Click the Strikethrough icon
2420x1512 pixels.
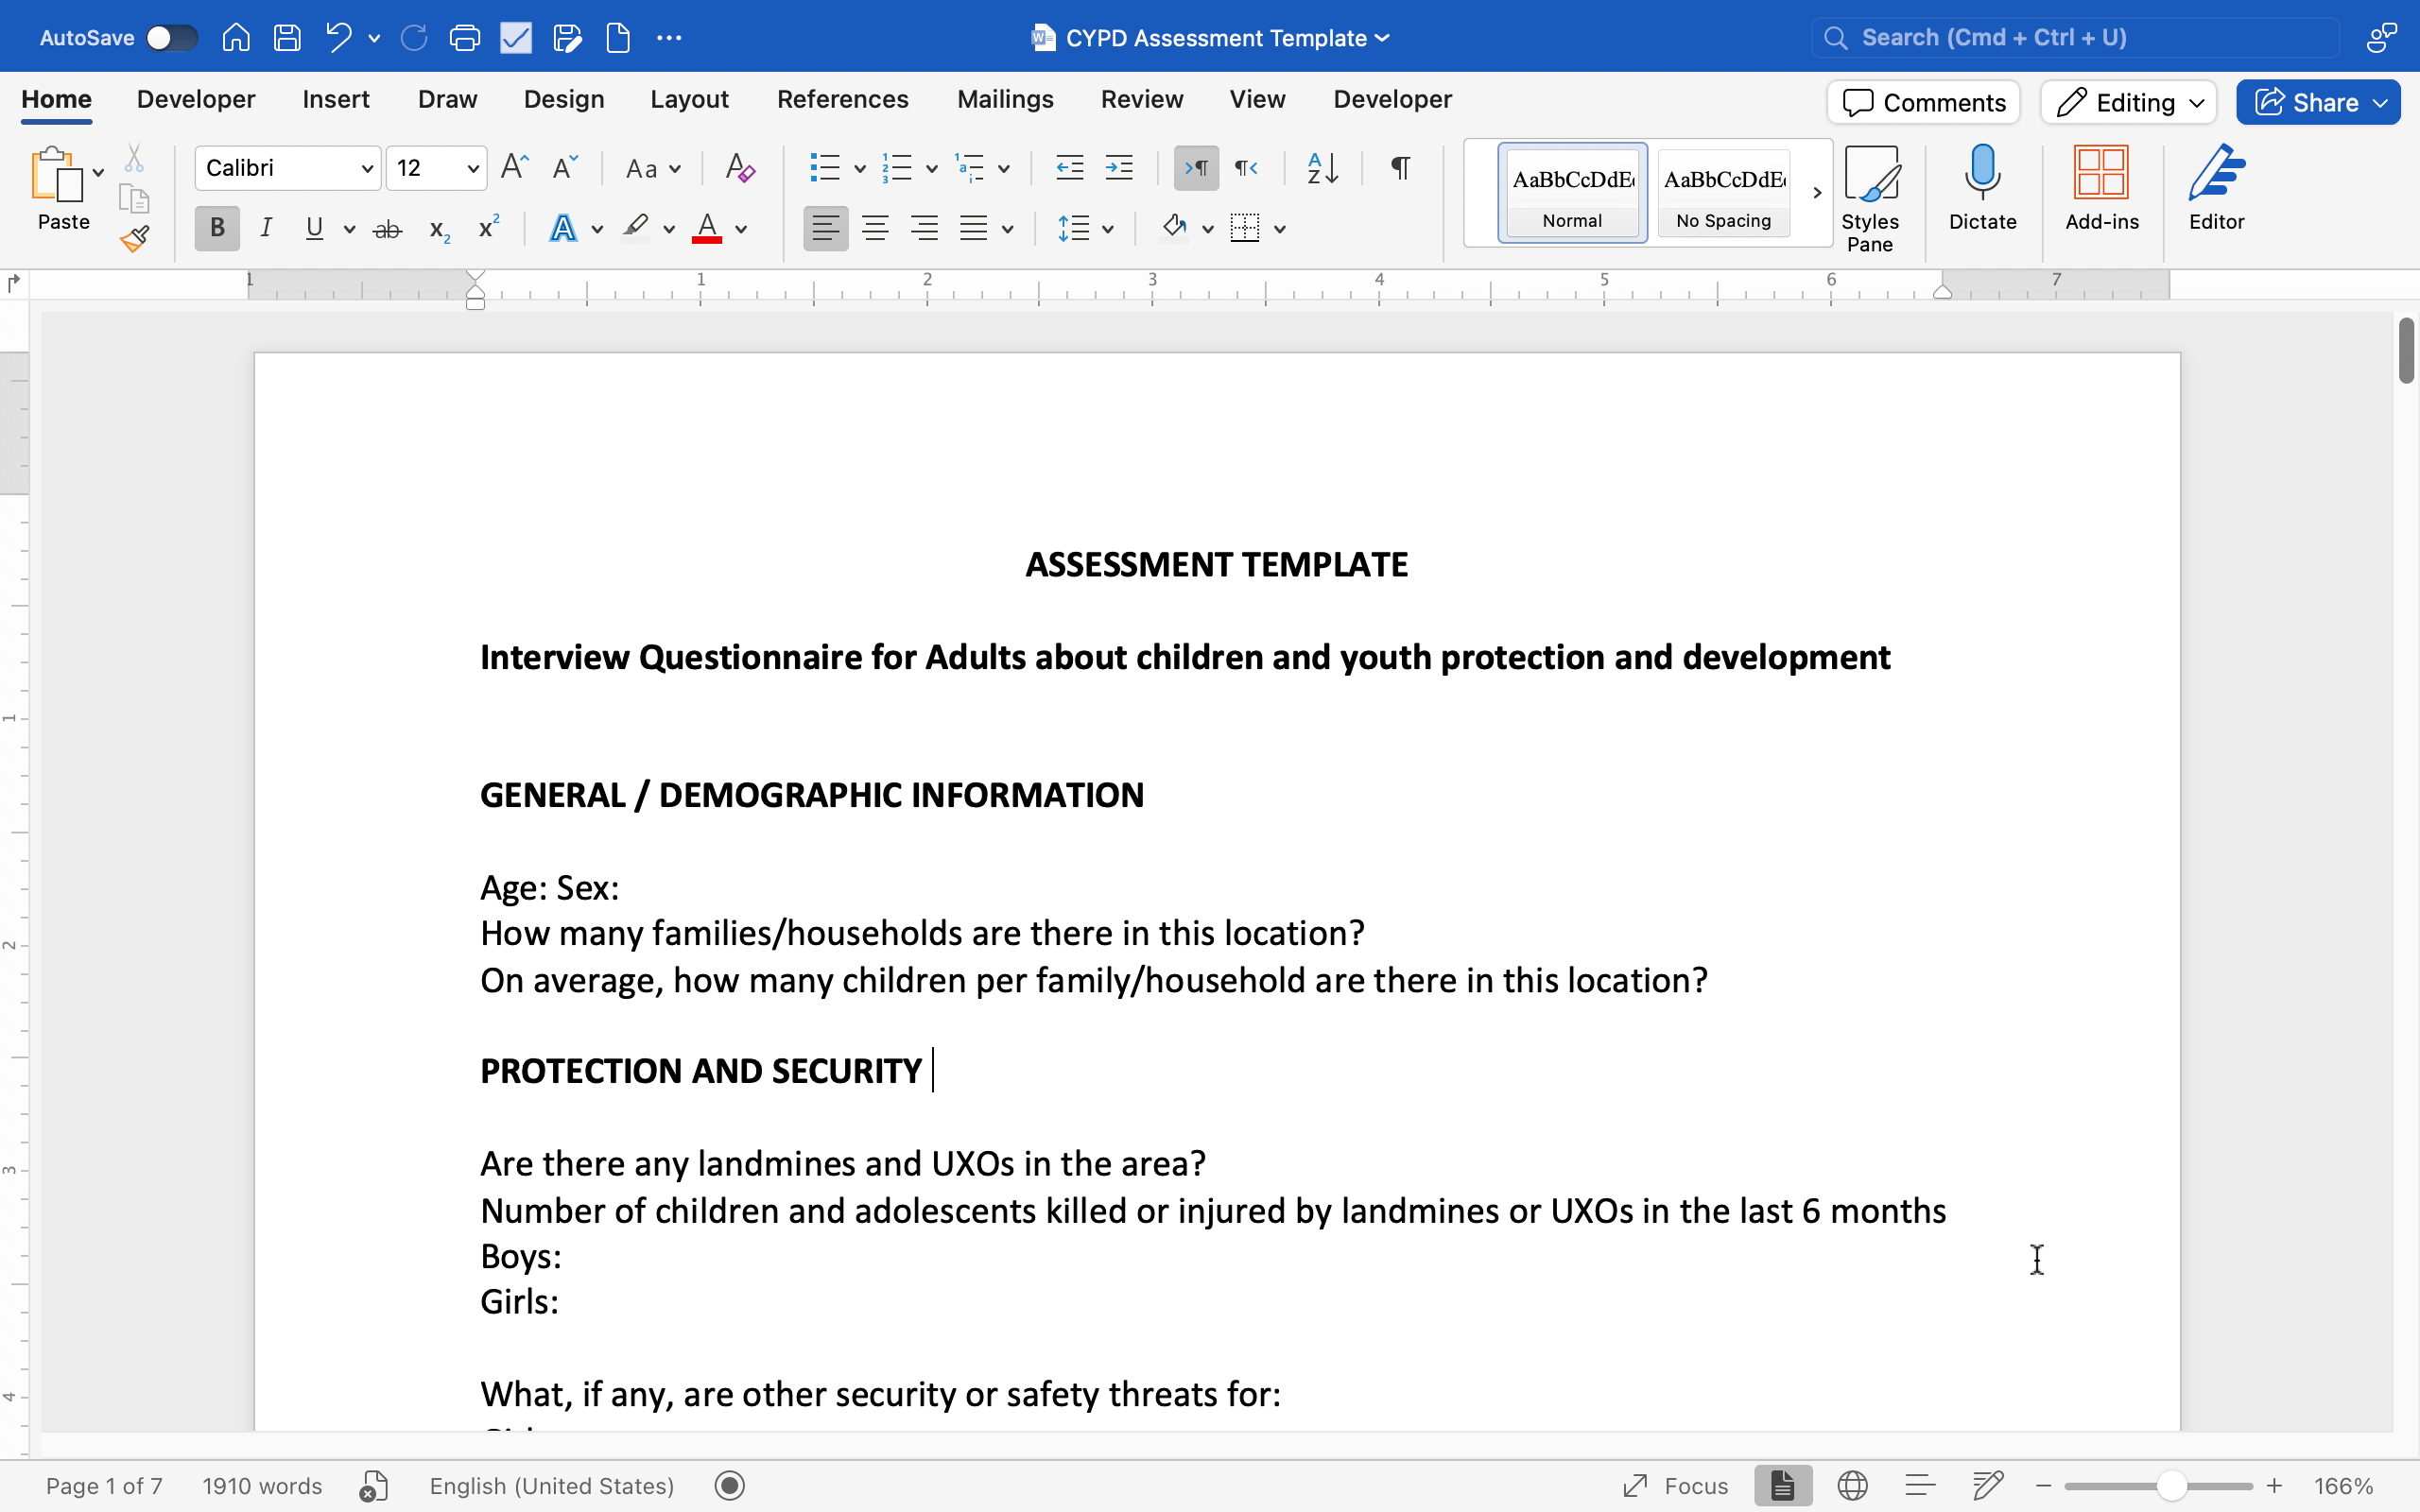(387, 229)
